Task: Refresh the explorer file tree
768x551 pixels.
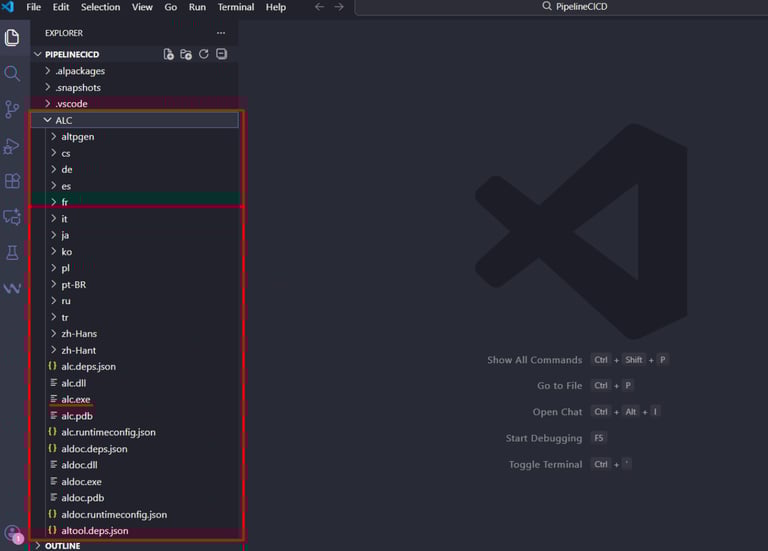Action: [x=204, y=54]
